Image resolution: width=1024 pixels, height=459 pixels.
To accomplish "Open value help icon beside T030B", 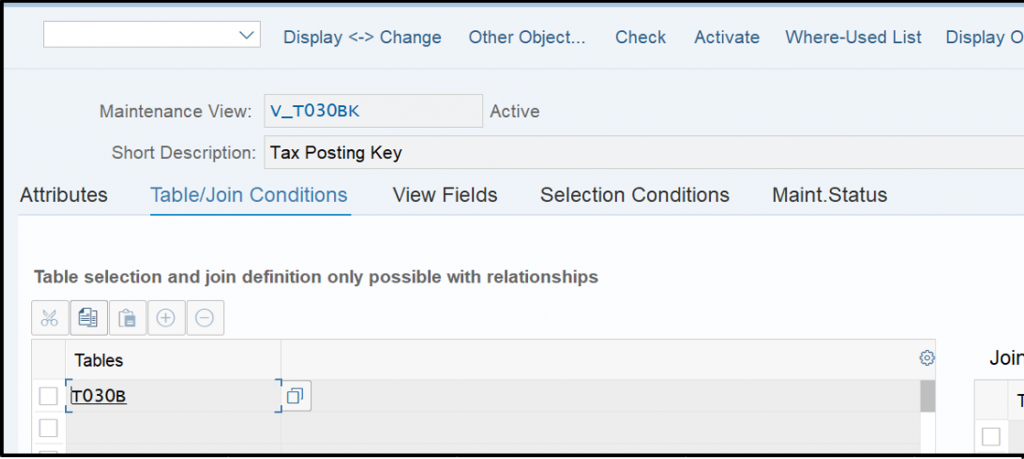I will [296, 396].
